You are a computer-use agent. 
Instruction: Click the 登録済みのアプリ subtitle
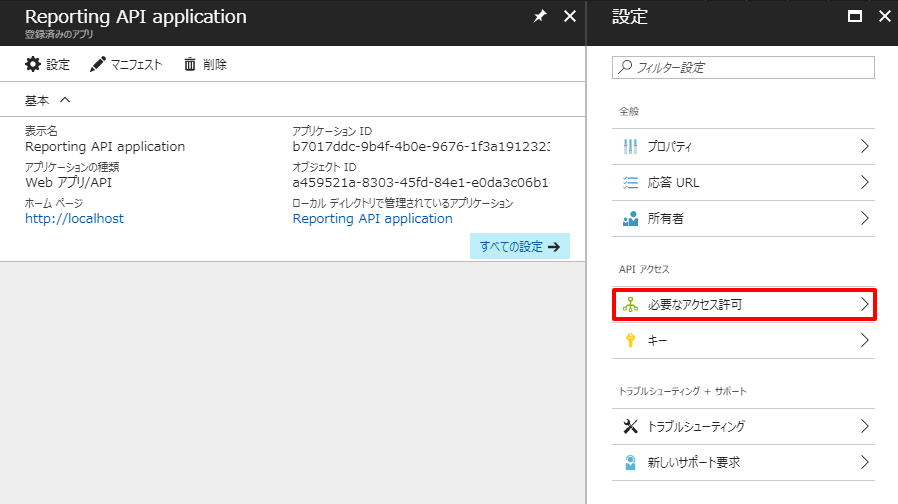(x=59, y=34)
